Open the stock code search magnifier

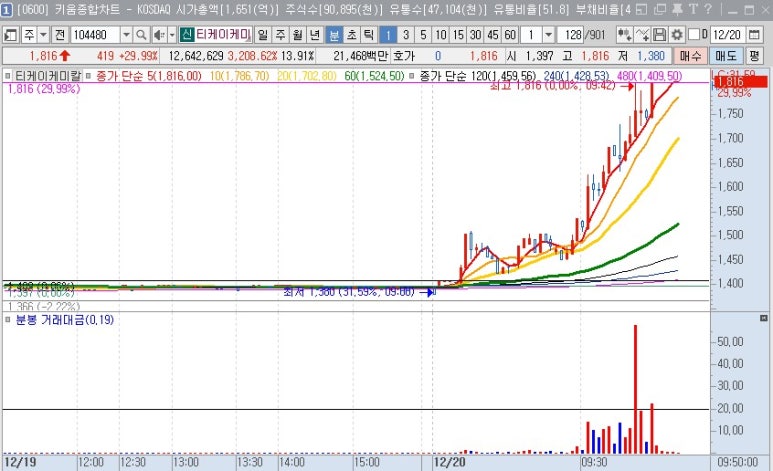(x=141, y=35)
